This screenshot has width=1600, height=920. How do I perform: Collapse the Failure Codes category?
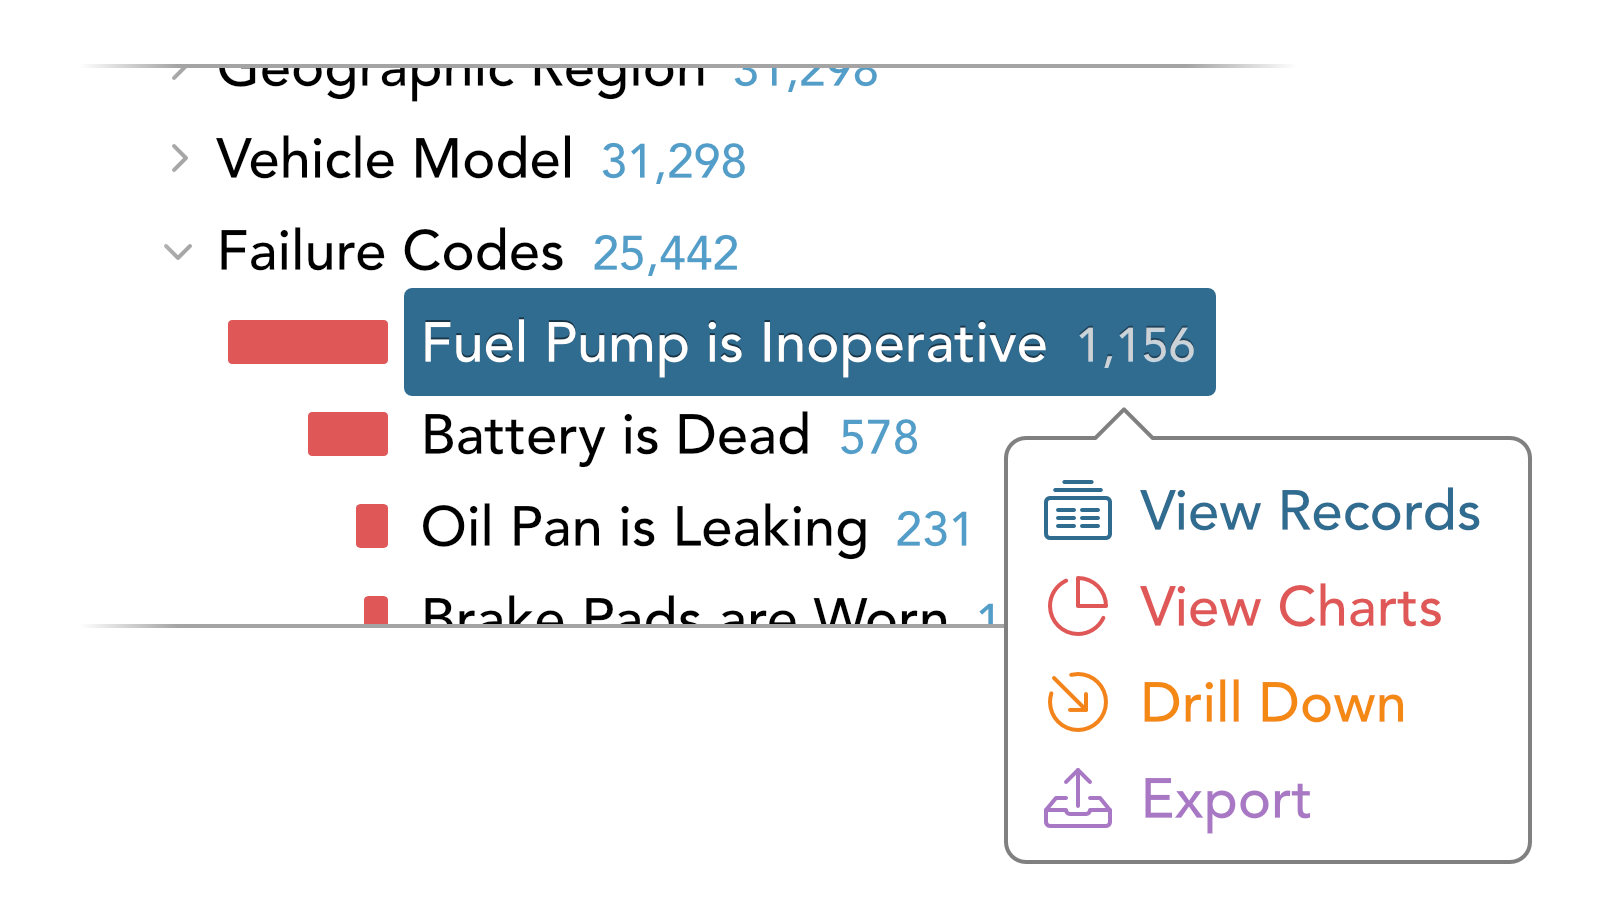pyautogui.click(x=178, y=252)
